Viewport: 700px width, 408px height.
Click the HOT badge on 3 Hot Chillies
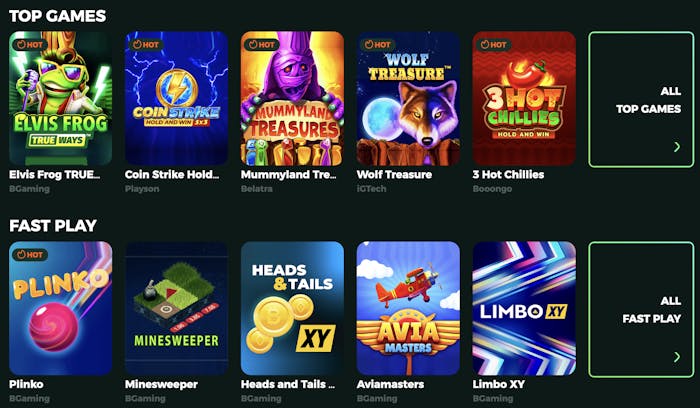tap(494, 45)
